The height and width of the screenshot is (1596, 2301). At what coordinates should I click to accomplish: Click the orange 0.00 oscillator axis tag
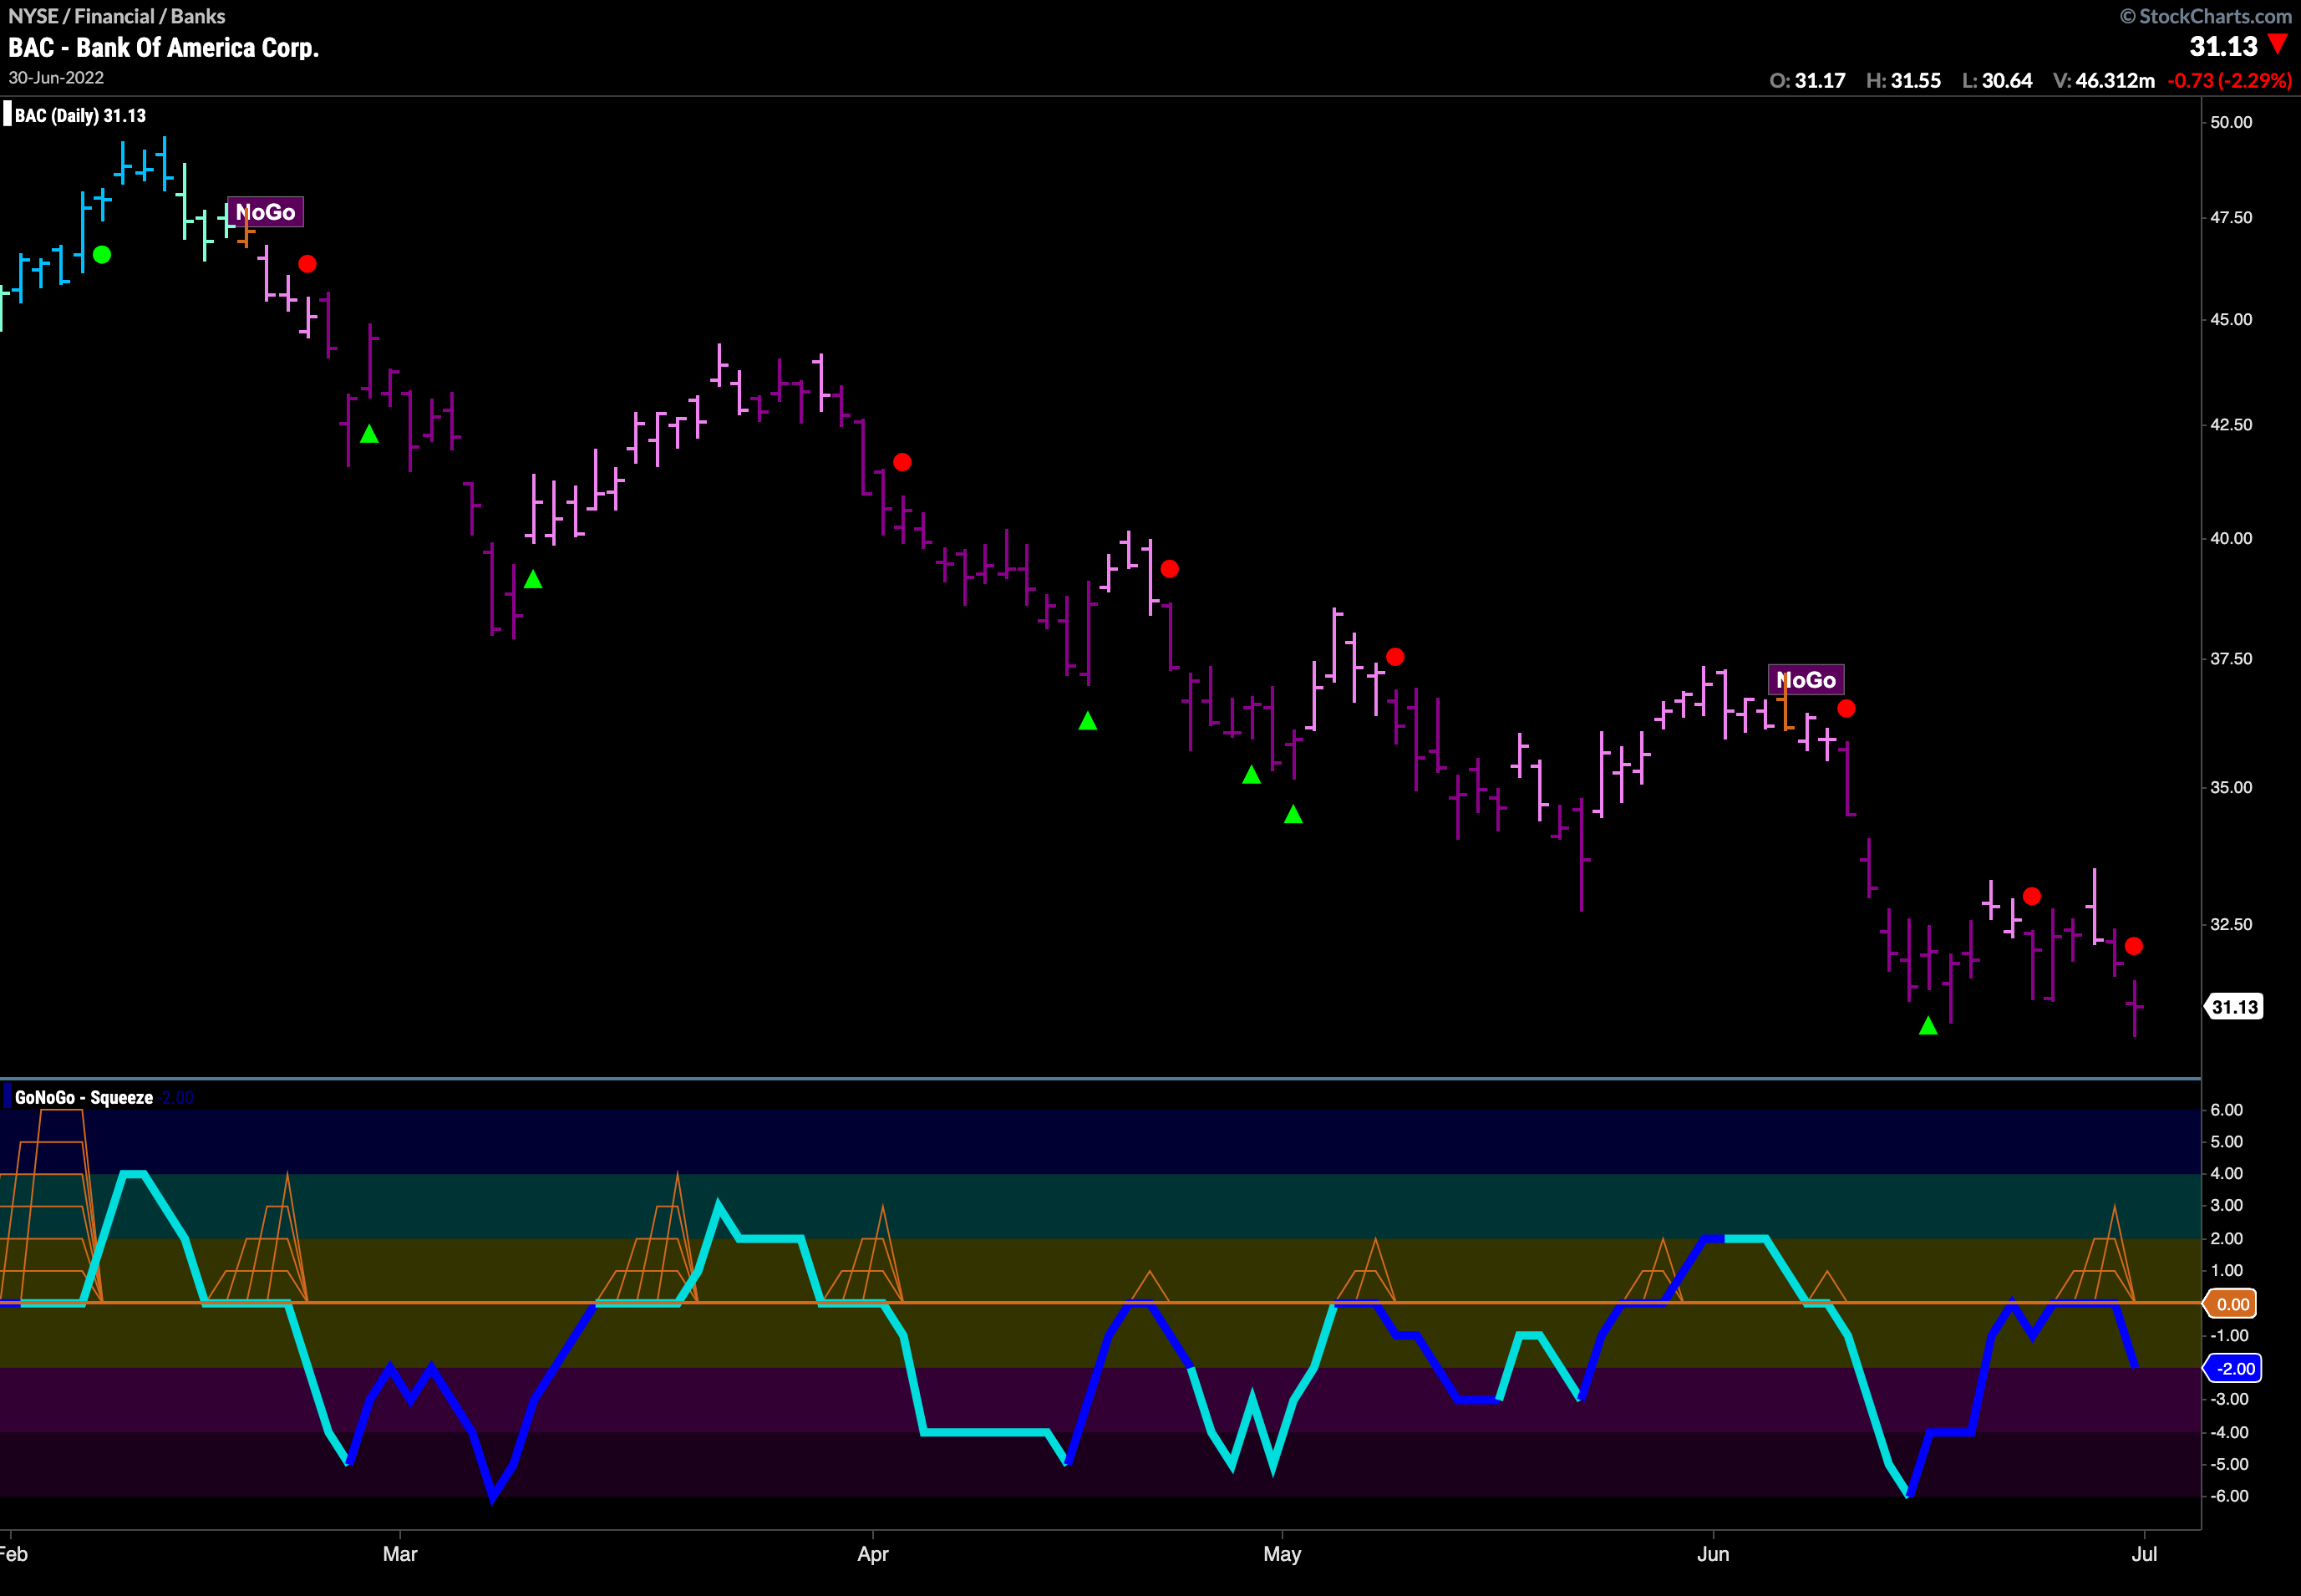2232,1304
